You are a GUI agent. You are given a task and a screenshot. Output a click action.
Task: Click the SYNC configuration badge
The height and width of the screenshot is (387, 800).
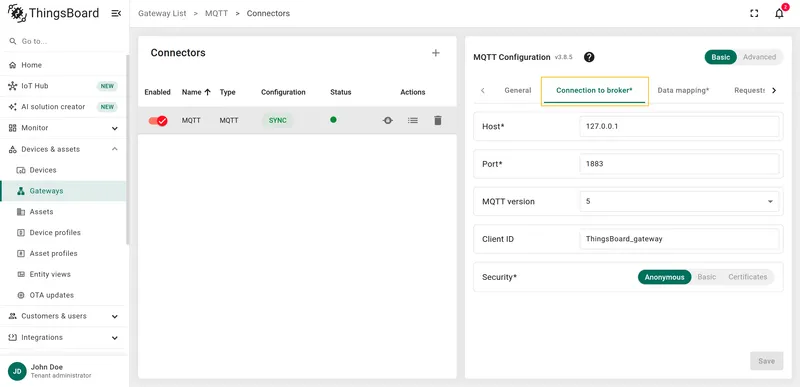(278, 121)
